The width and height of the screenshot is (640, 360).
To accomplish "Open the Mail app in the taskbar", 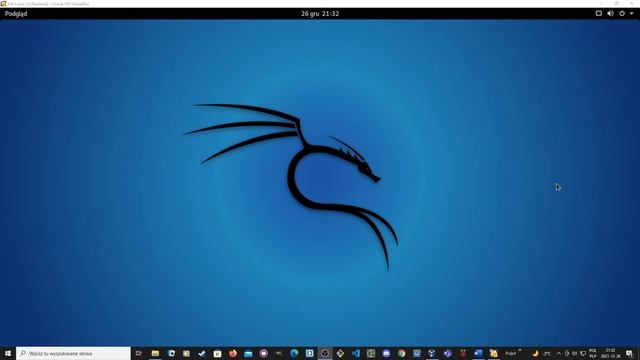I will point(248,353).
